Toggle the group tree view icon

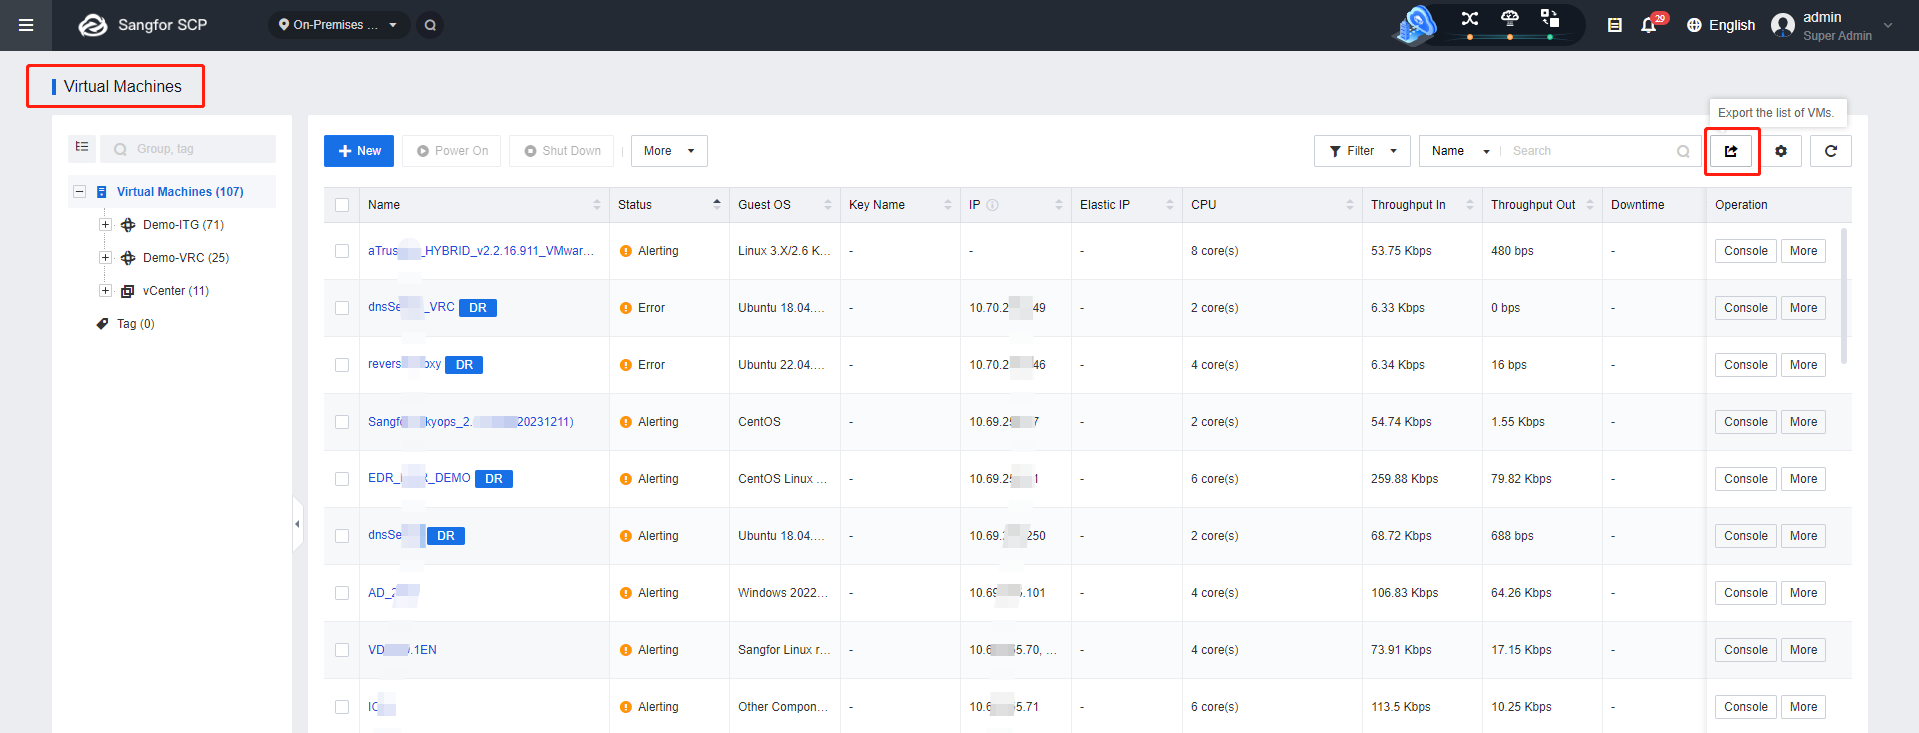pyautogui.click(x=82, y=147)
